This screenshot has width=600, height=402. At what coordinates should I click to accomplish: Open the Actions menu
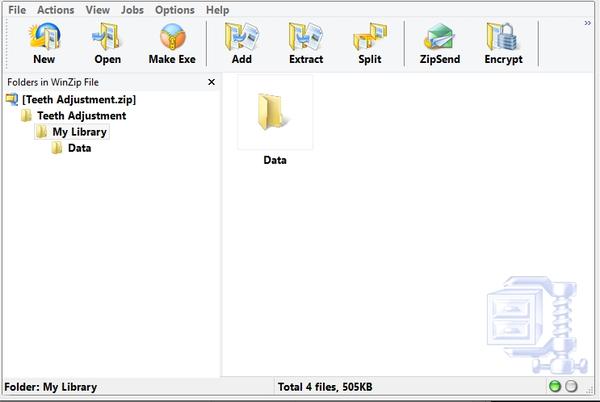pos(55,10)
